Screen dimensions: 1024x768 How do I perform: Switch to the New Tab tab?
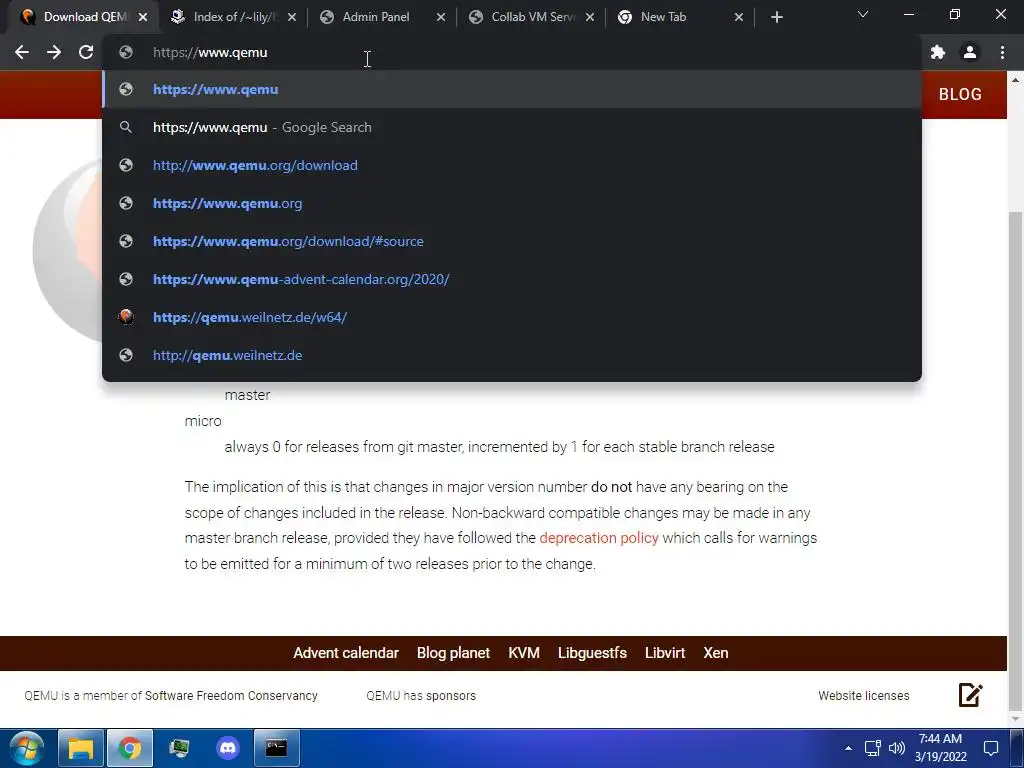click(680, 17)
